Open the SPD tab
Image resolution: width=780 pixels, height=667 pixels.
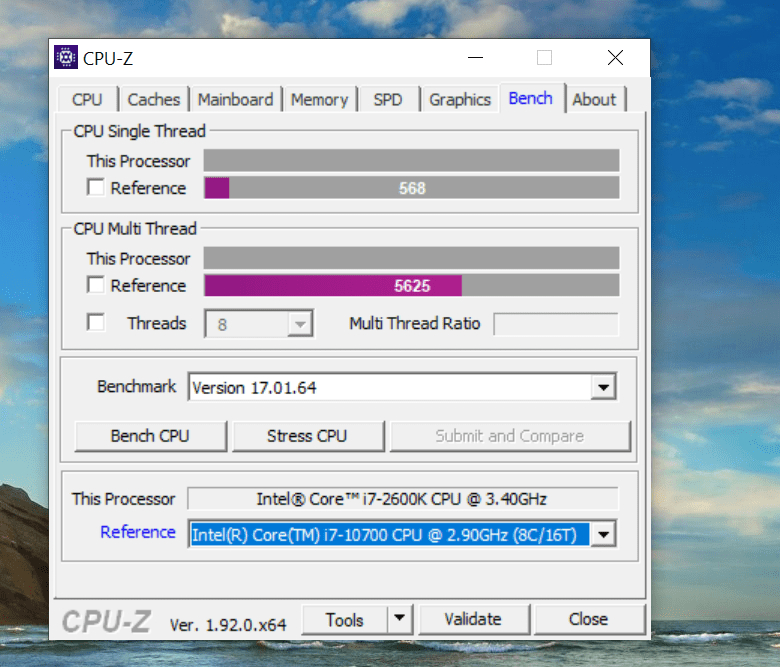[x=389, y=99]
